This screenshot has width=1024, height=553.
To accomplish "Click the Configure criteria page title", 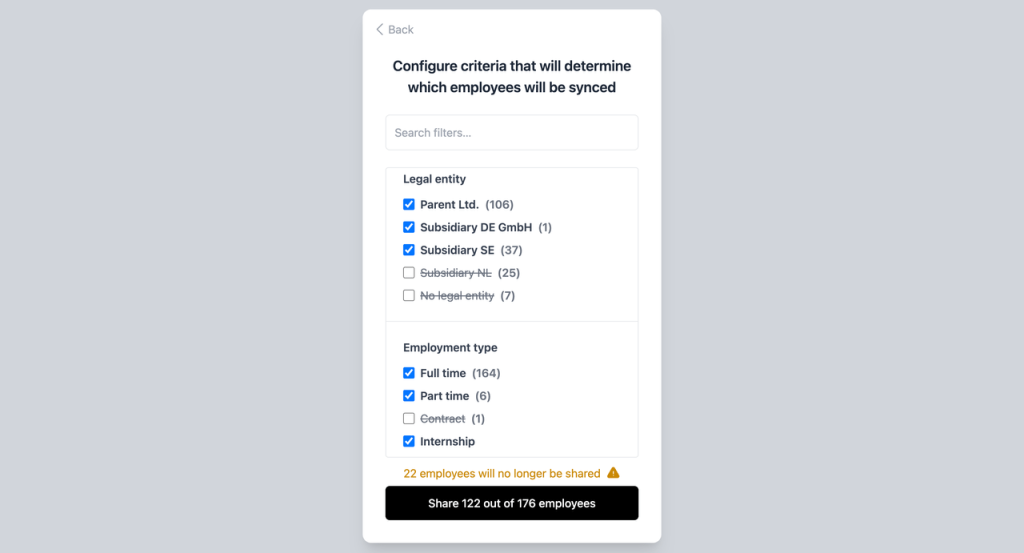I will tap(511, 76).
